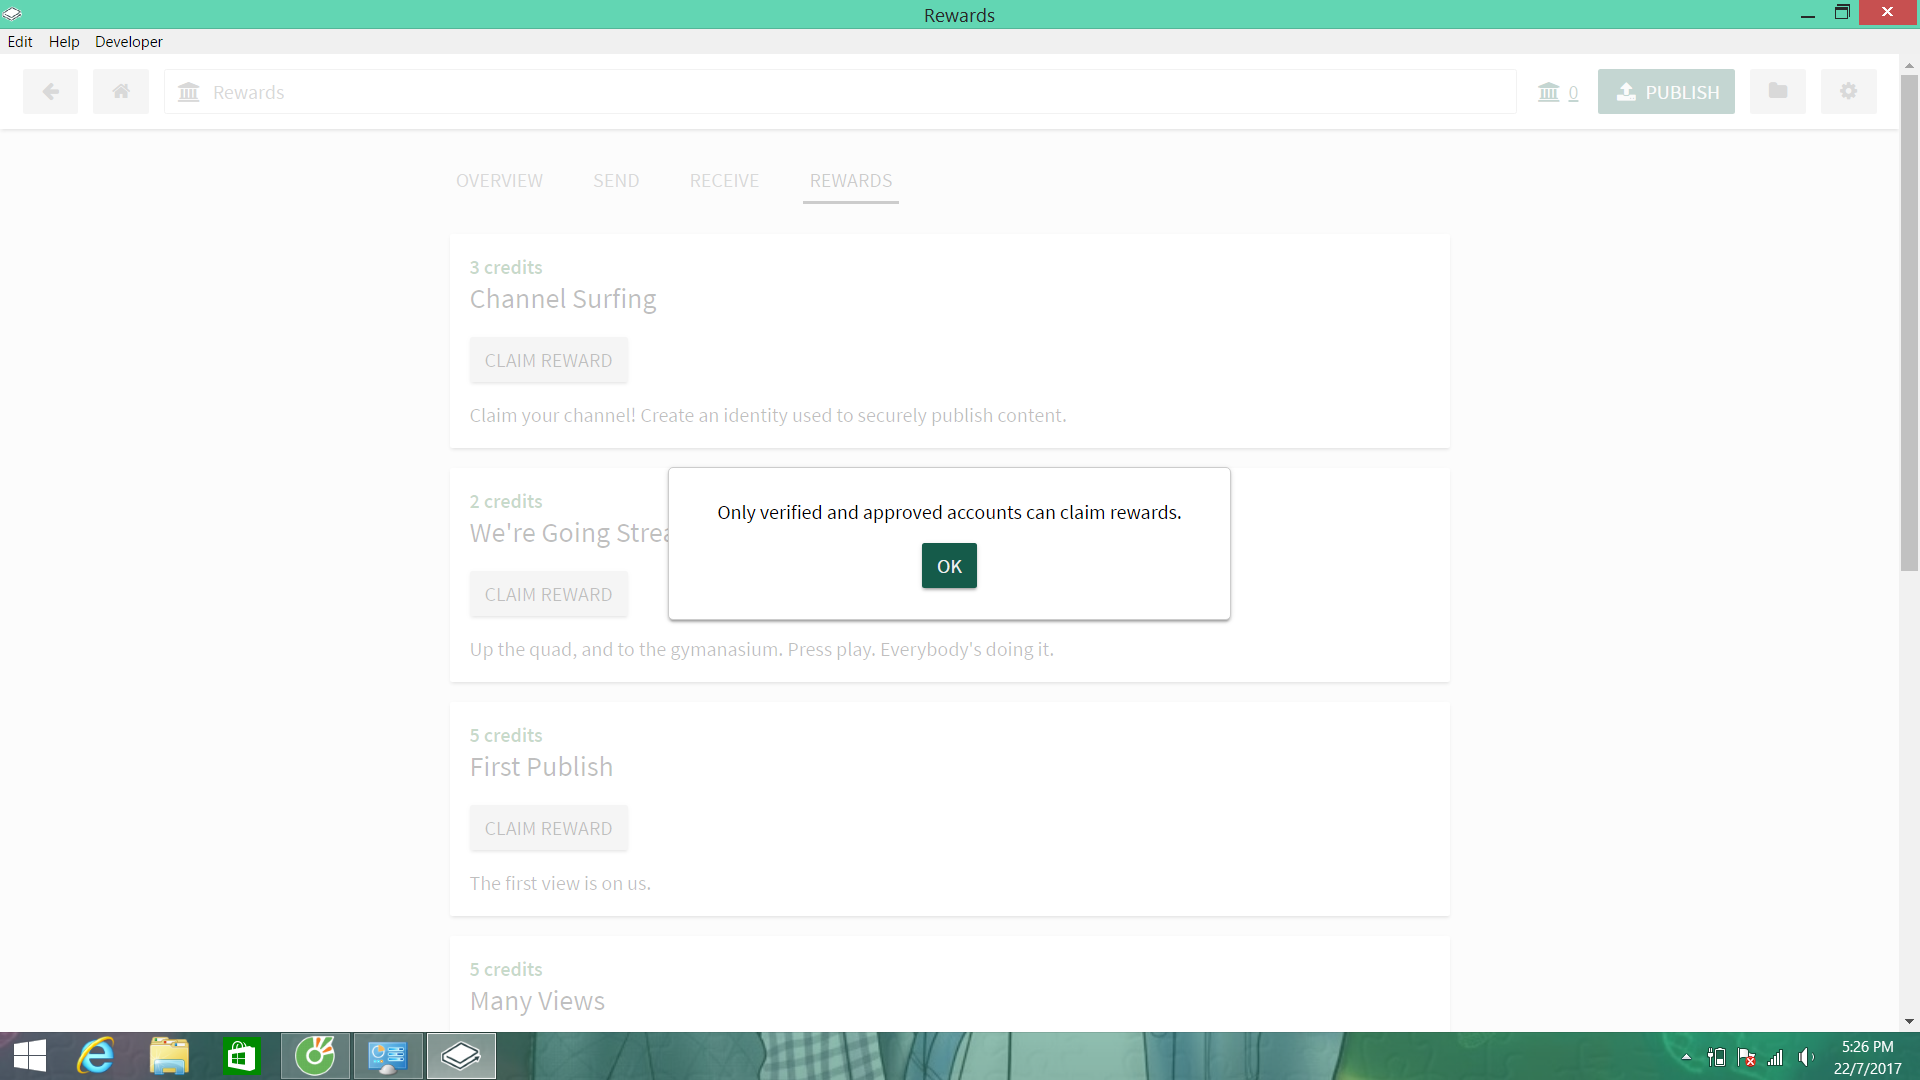The height and width of the screenshot is (1080, 1920).
Task: Switch to the Send tab
Action: click(616, 181)
